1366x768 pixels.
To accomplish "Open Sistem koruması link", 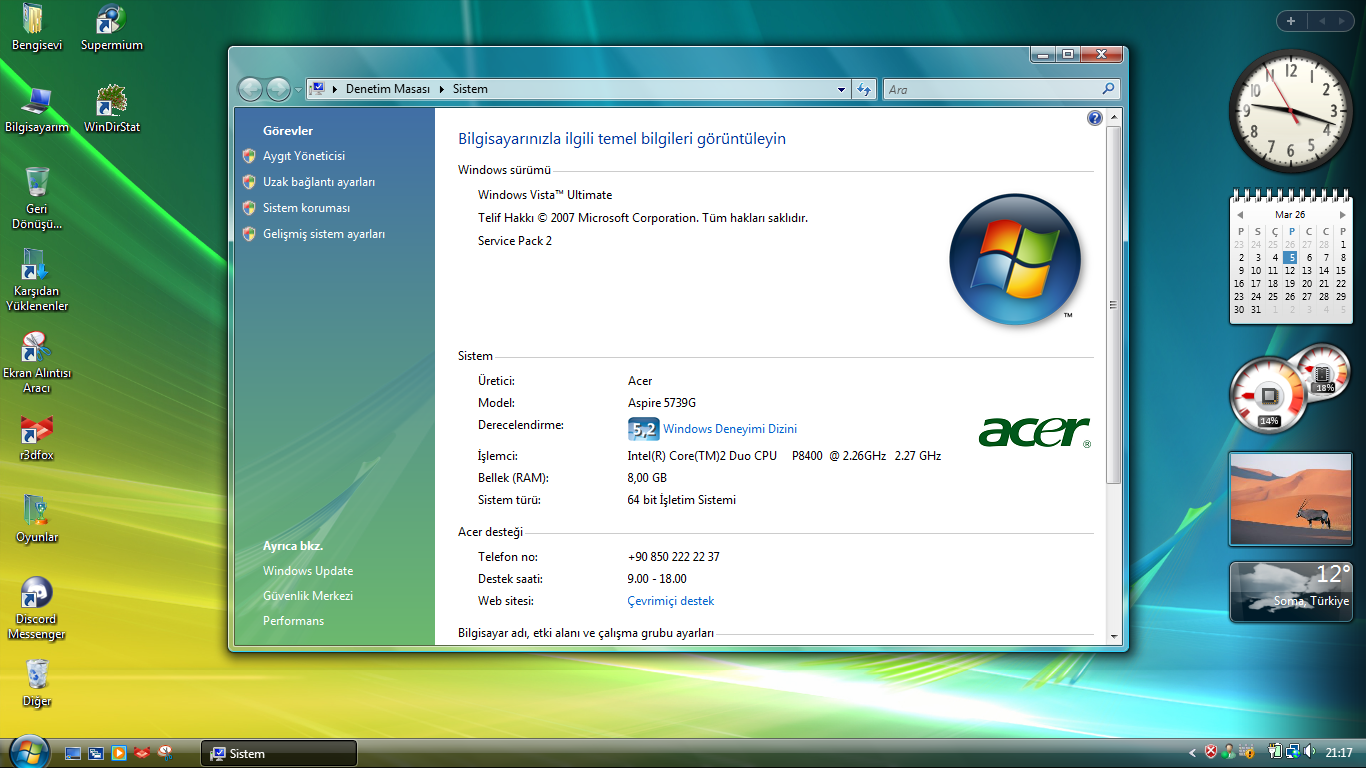I will 306,208.
